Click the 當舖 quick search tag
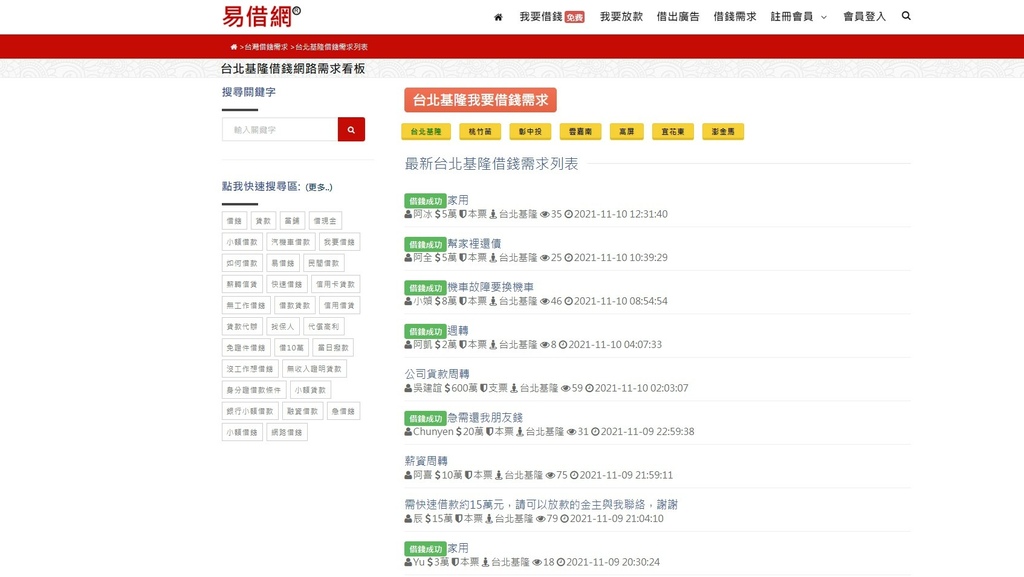Viewport: 1024px width, 577px height. [x=292, y=221]
